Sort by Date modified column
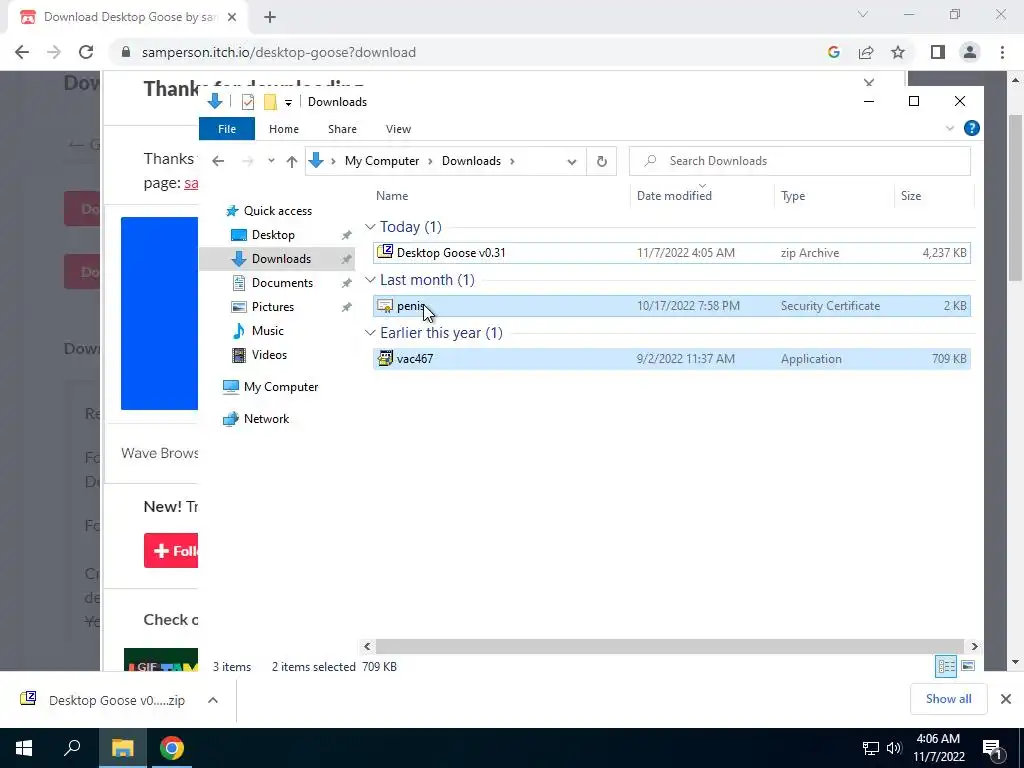The image size is (1024, 768). pyautogui.click(x=674, y=196)
